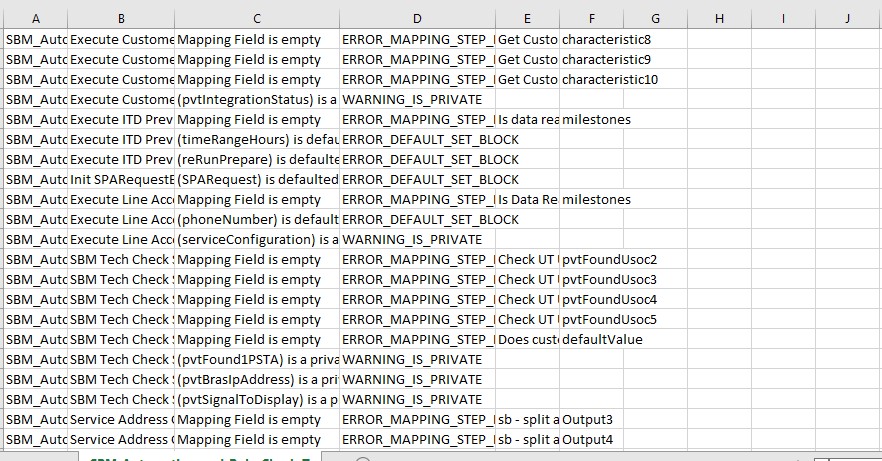
Task: Select the (pvtBrasIpAddress) cell
Action: [x=257, y=380]
